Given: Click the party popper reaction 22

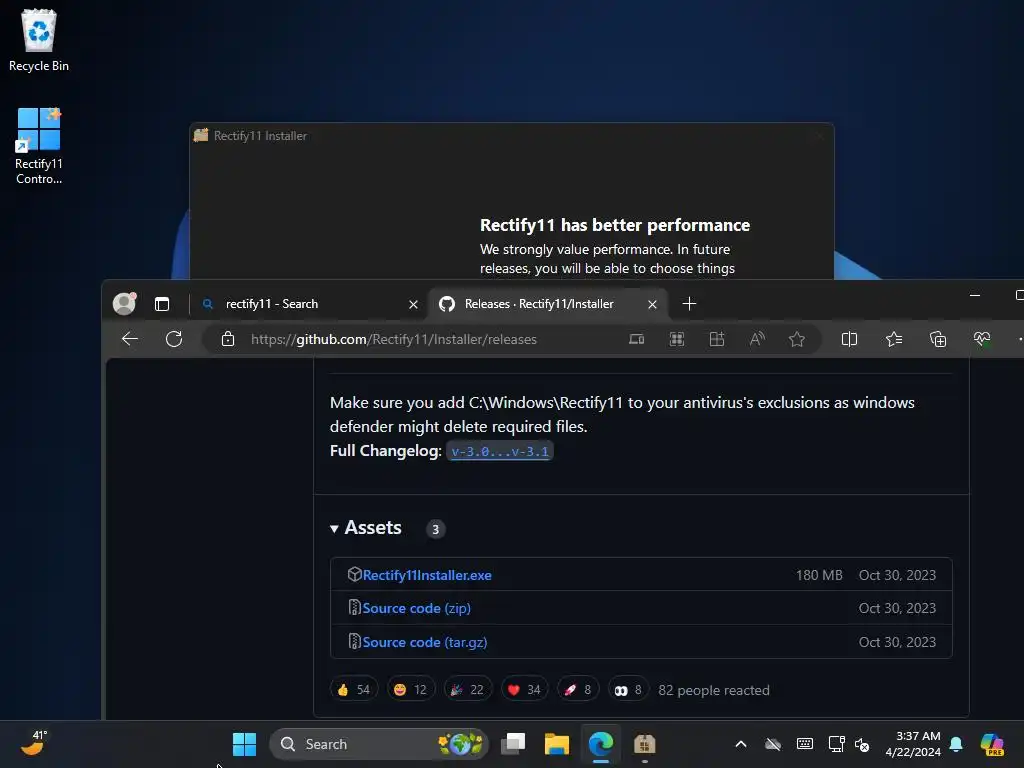Looking at the screenshot, I should [x=467, y=690].
